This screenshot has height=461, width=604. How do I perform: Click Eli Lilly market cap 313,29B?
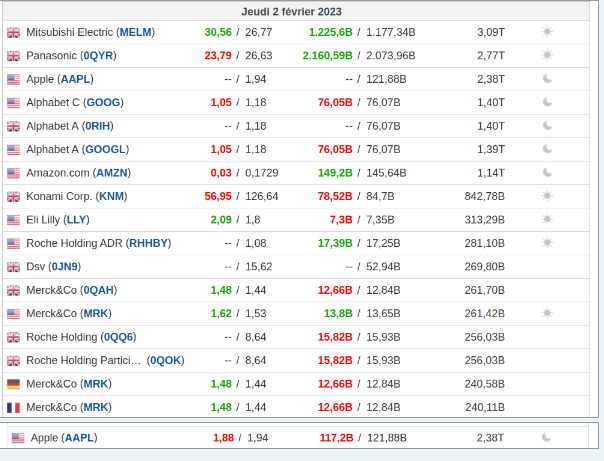pos(485,220)
